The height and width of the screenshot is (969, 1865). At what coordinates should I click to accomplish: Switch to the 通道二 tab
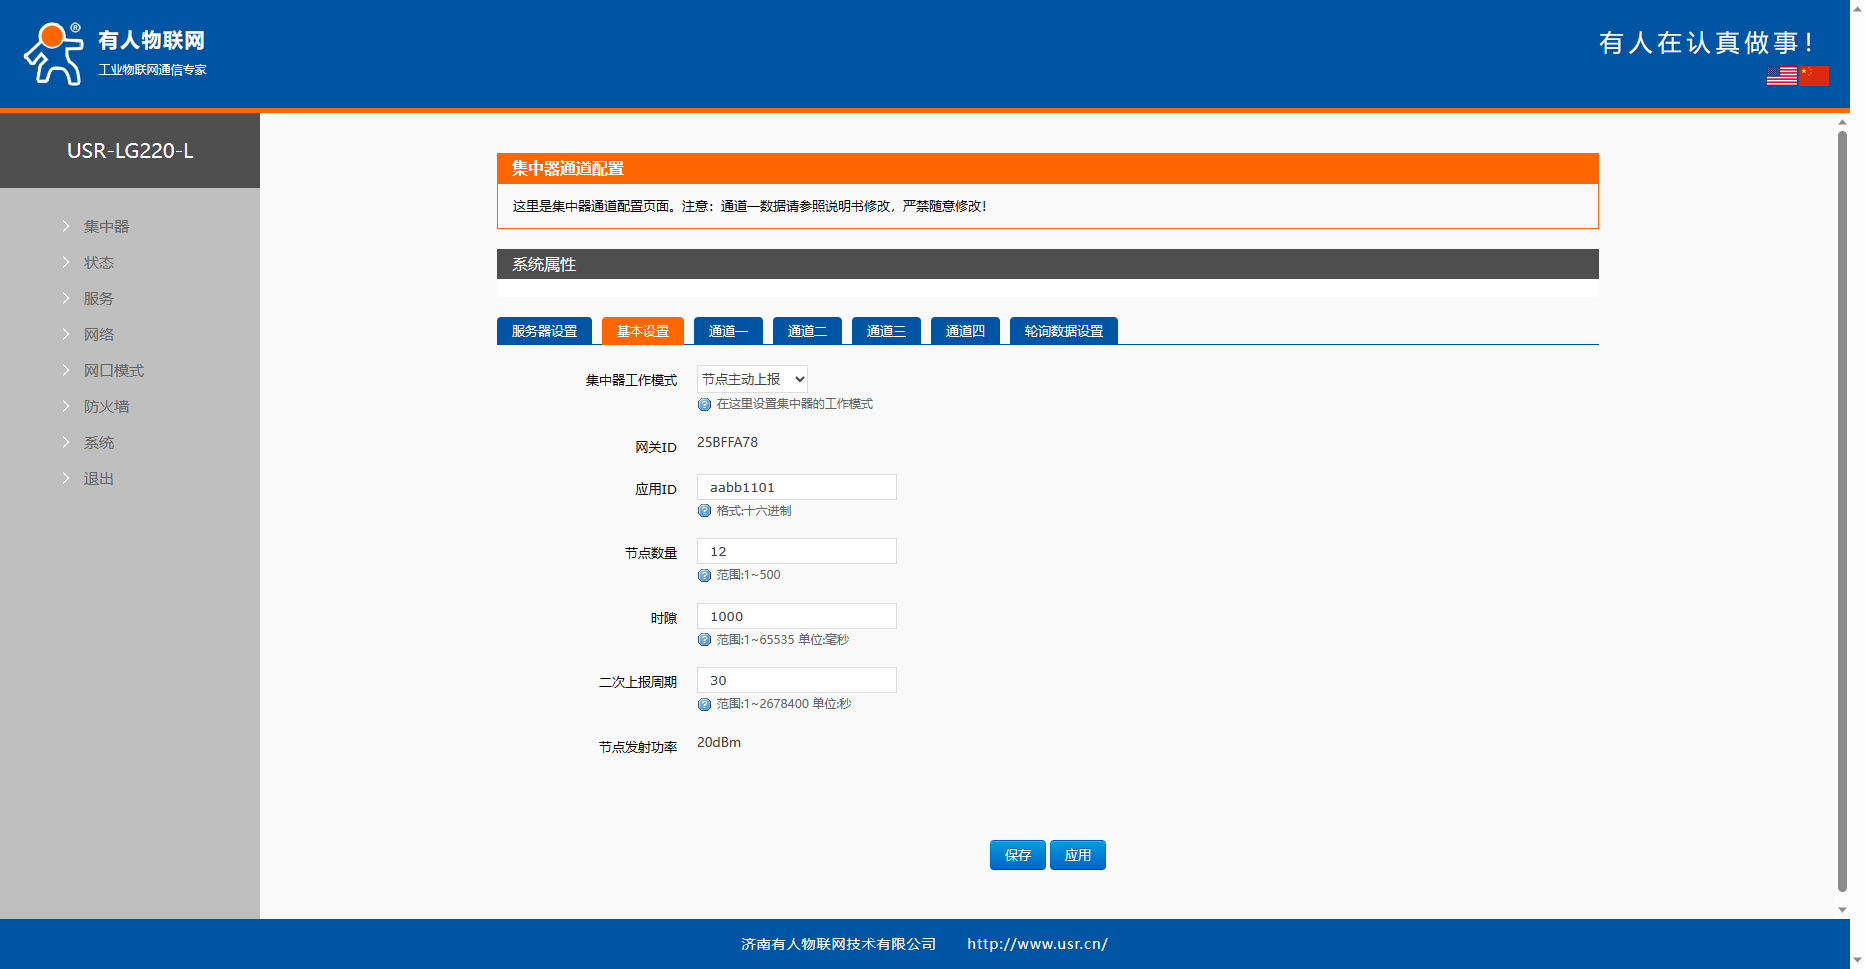click(x=807, y=331)
